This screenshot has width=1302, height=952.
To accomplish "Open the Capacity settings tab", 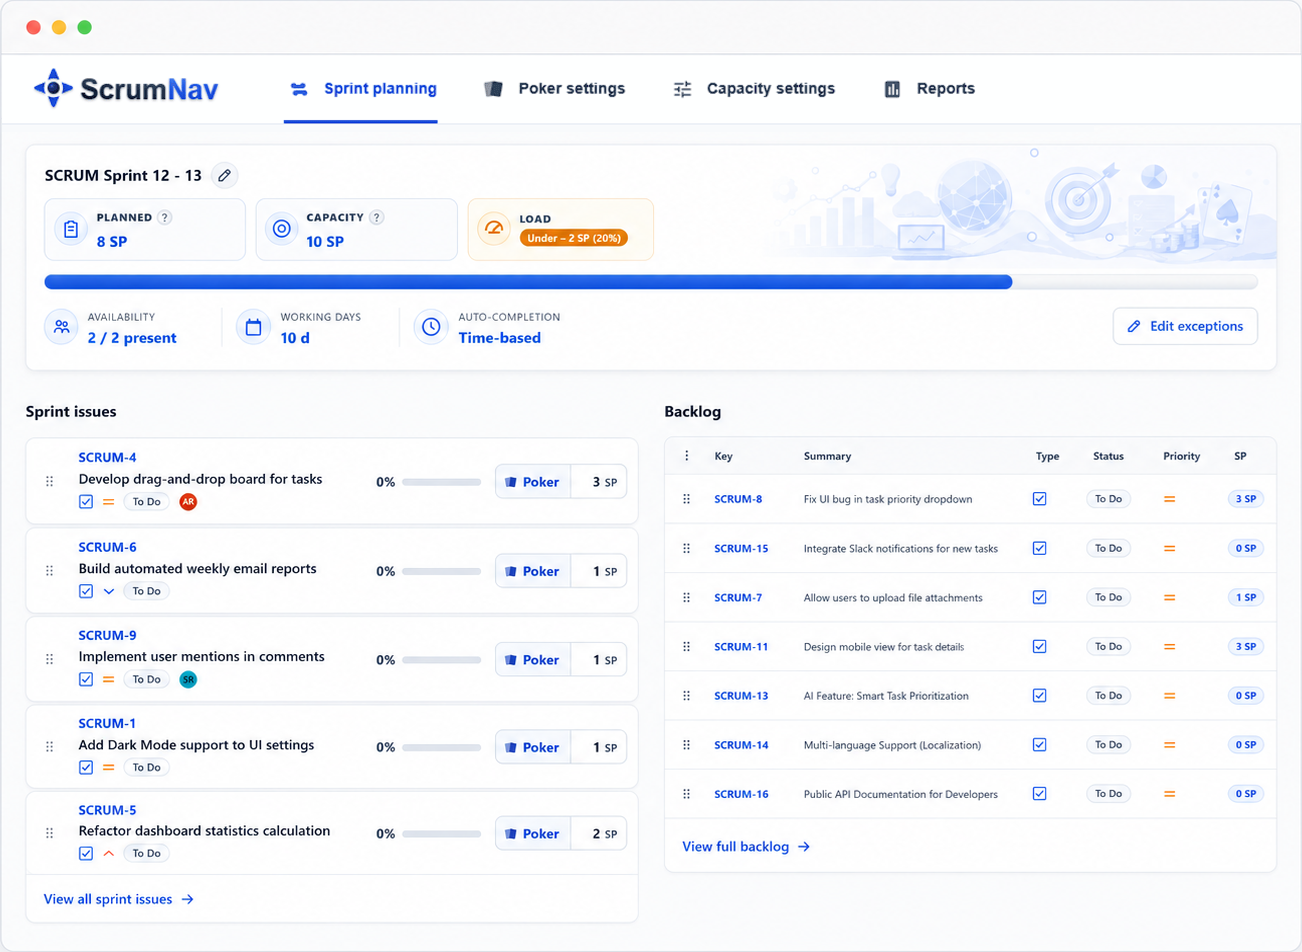I will pos(754,89).
